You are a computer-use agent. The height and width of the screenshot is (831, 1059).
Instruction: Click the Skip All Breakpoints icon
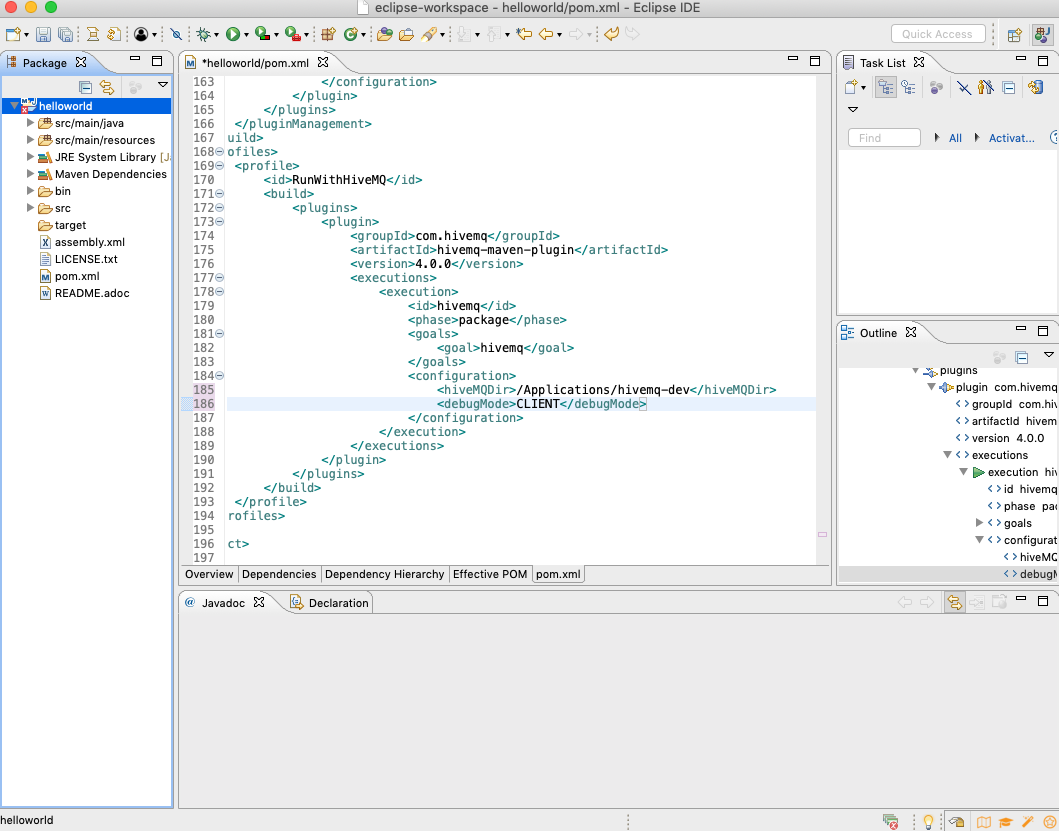coord(176,34)
